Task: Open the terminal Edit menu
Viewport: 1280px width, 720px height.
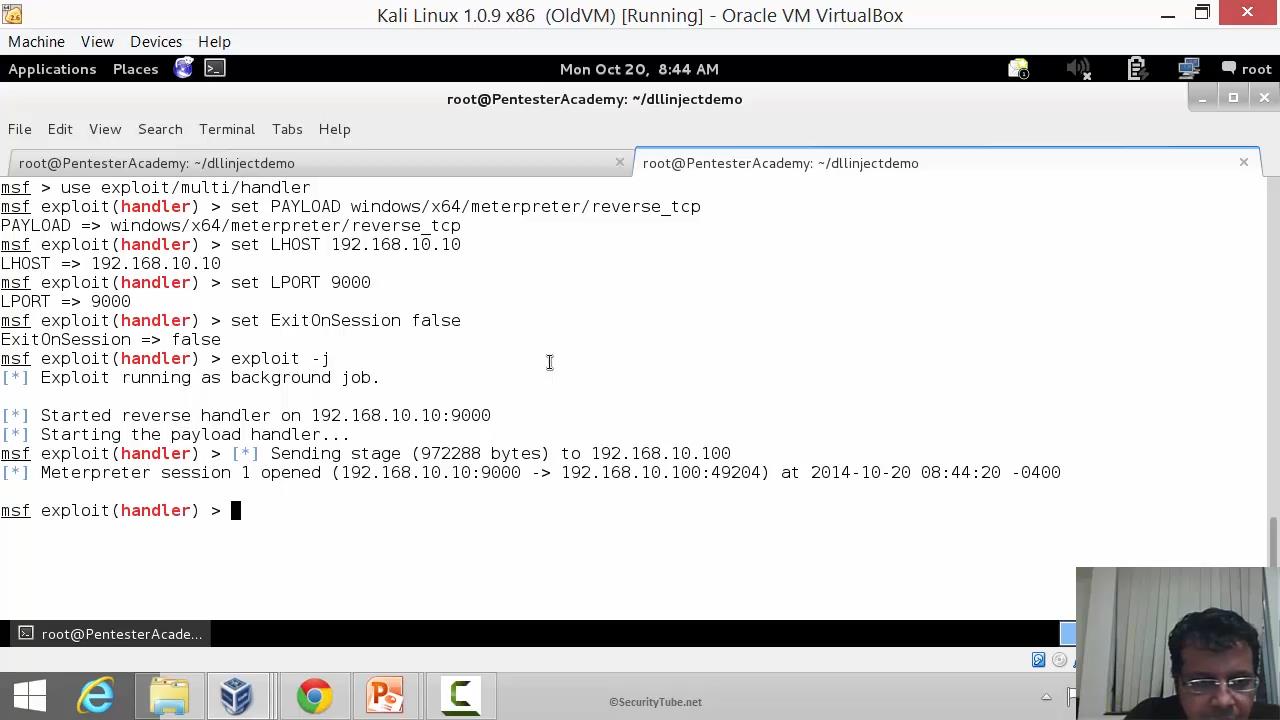Action: click(x=60, y=129)
